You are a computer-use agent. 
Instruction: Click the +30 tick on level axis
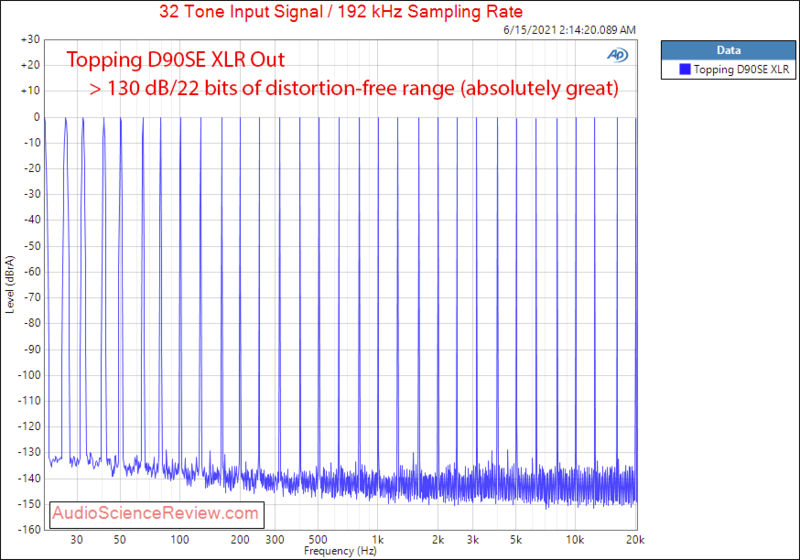pyautogui.click(x=29, y=39)
